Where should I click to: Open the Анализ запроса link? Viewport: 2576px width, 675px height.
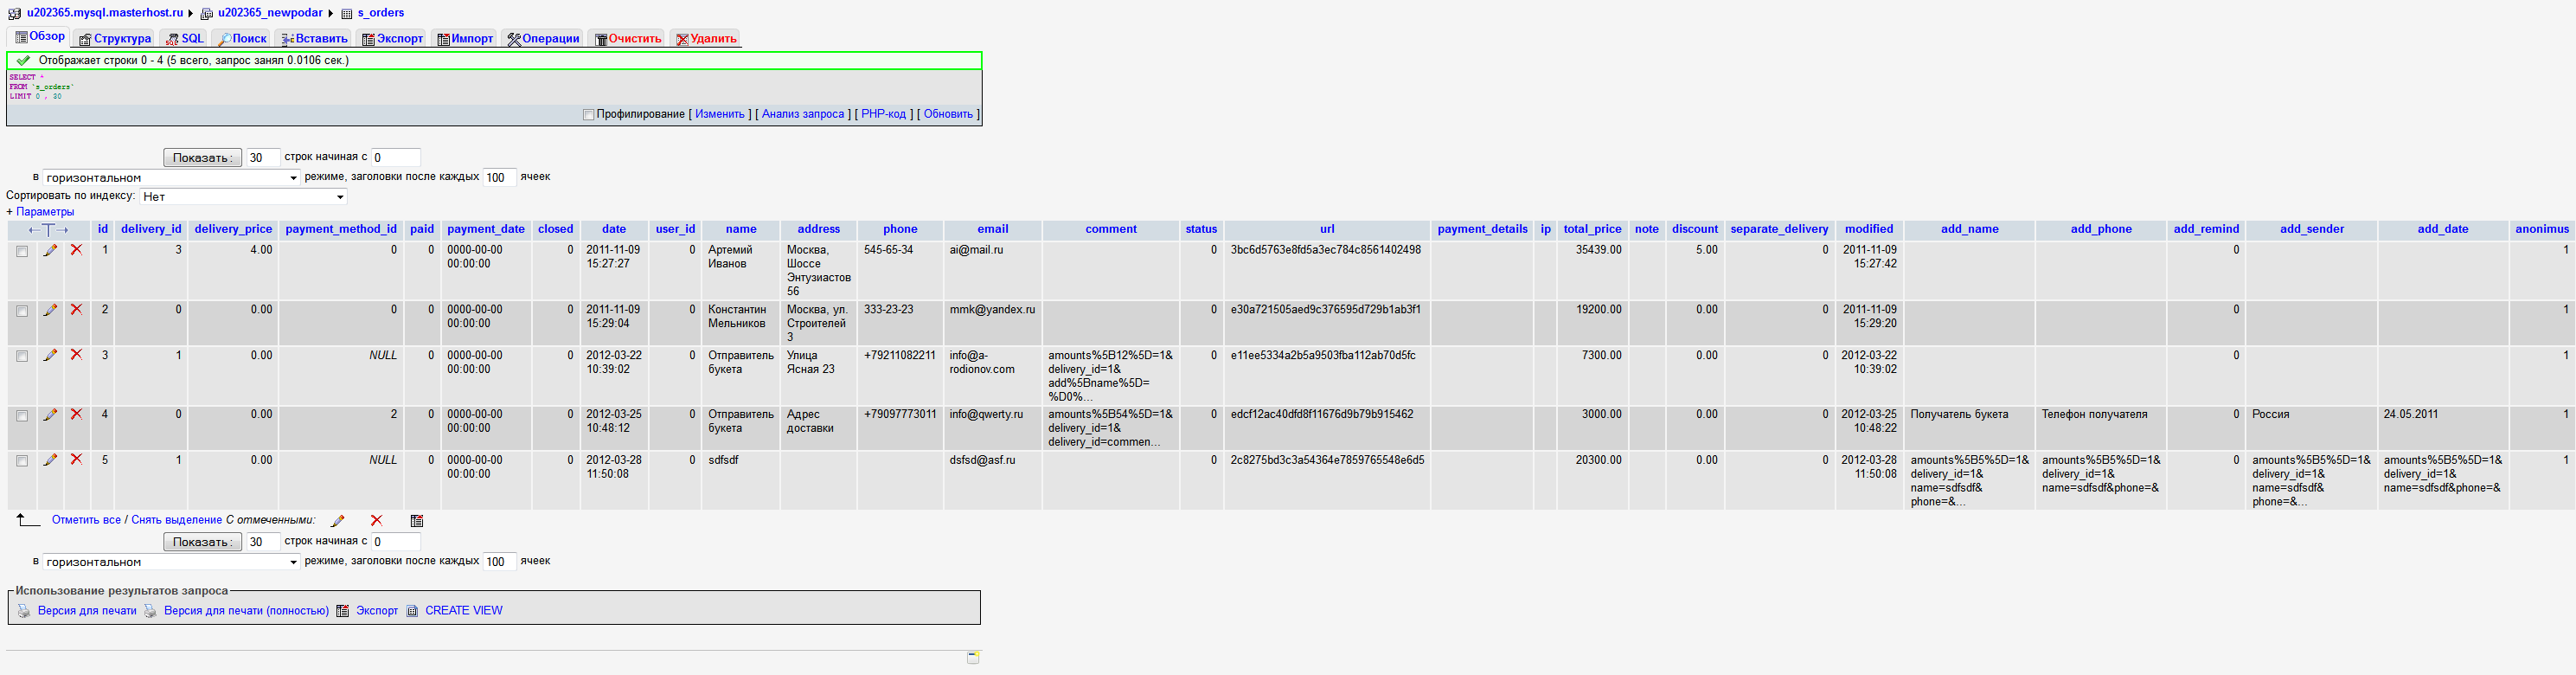803,114
